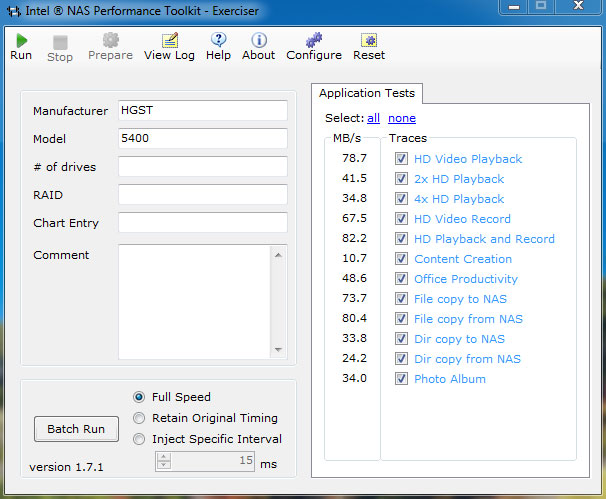Focus the Manufacturer text field
The width and height of the screenshot is (606, 499).
point(202,111)
